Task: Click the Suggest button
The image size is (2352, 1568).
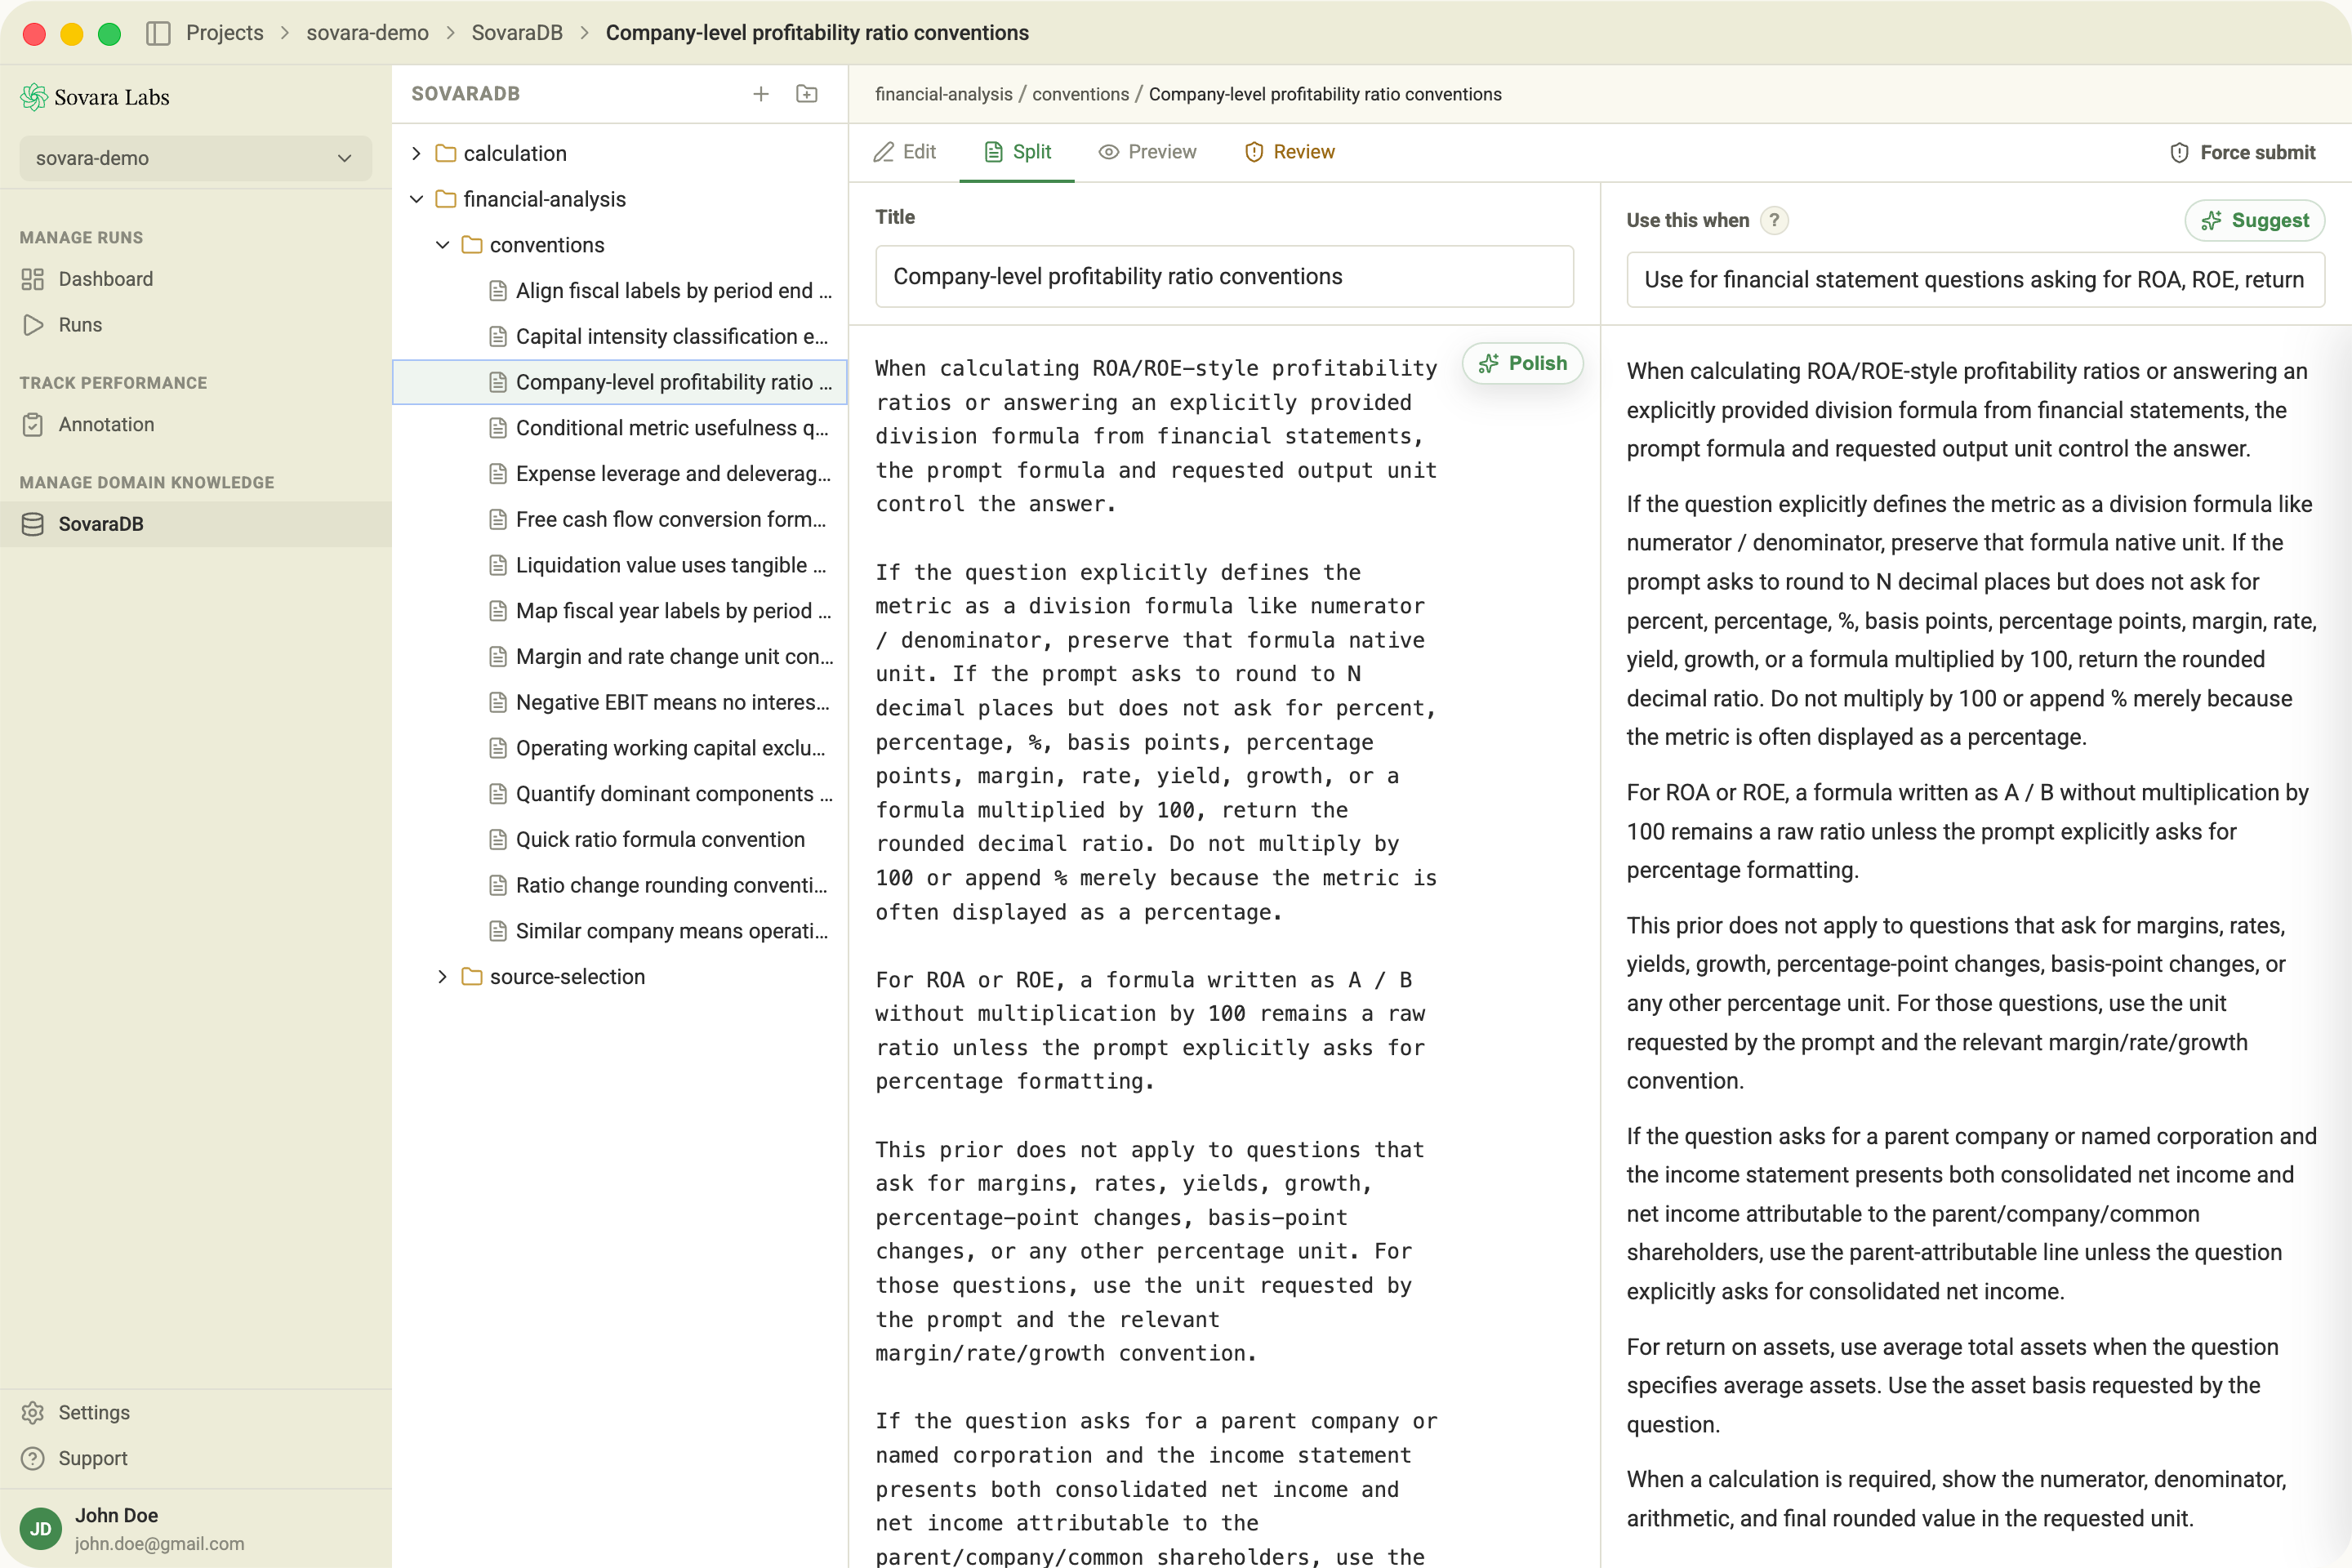Action: [2255, 220]
